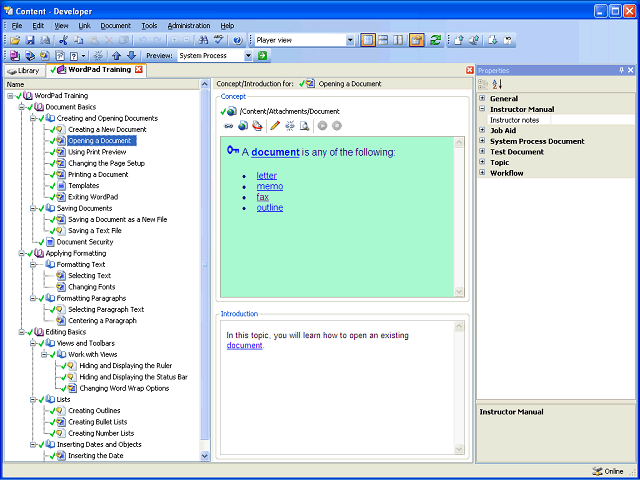This screenshot has width=640, height=480.
Task: Click the pin icon on Properties panel
Action: 621,71
